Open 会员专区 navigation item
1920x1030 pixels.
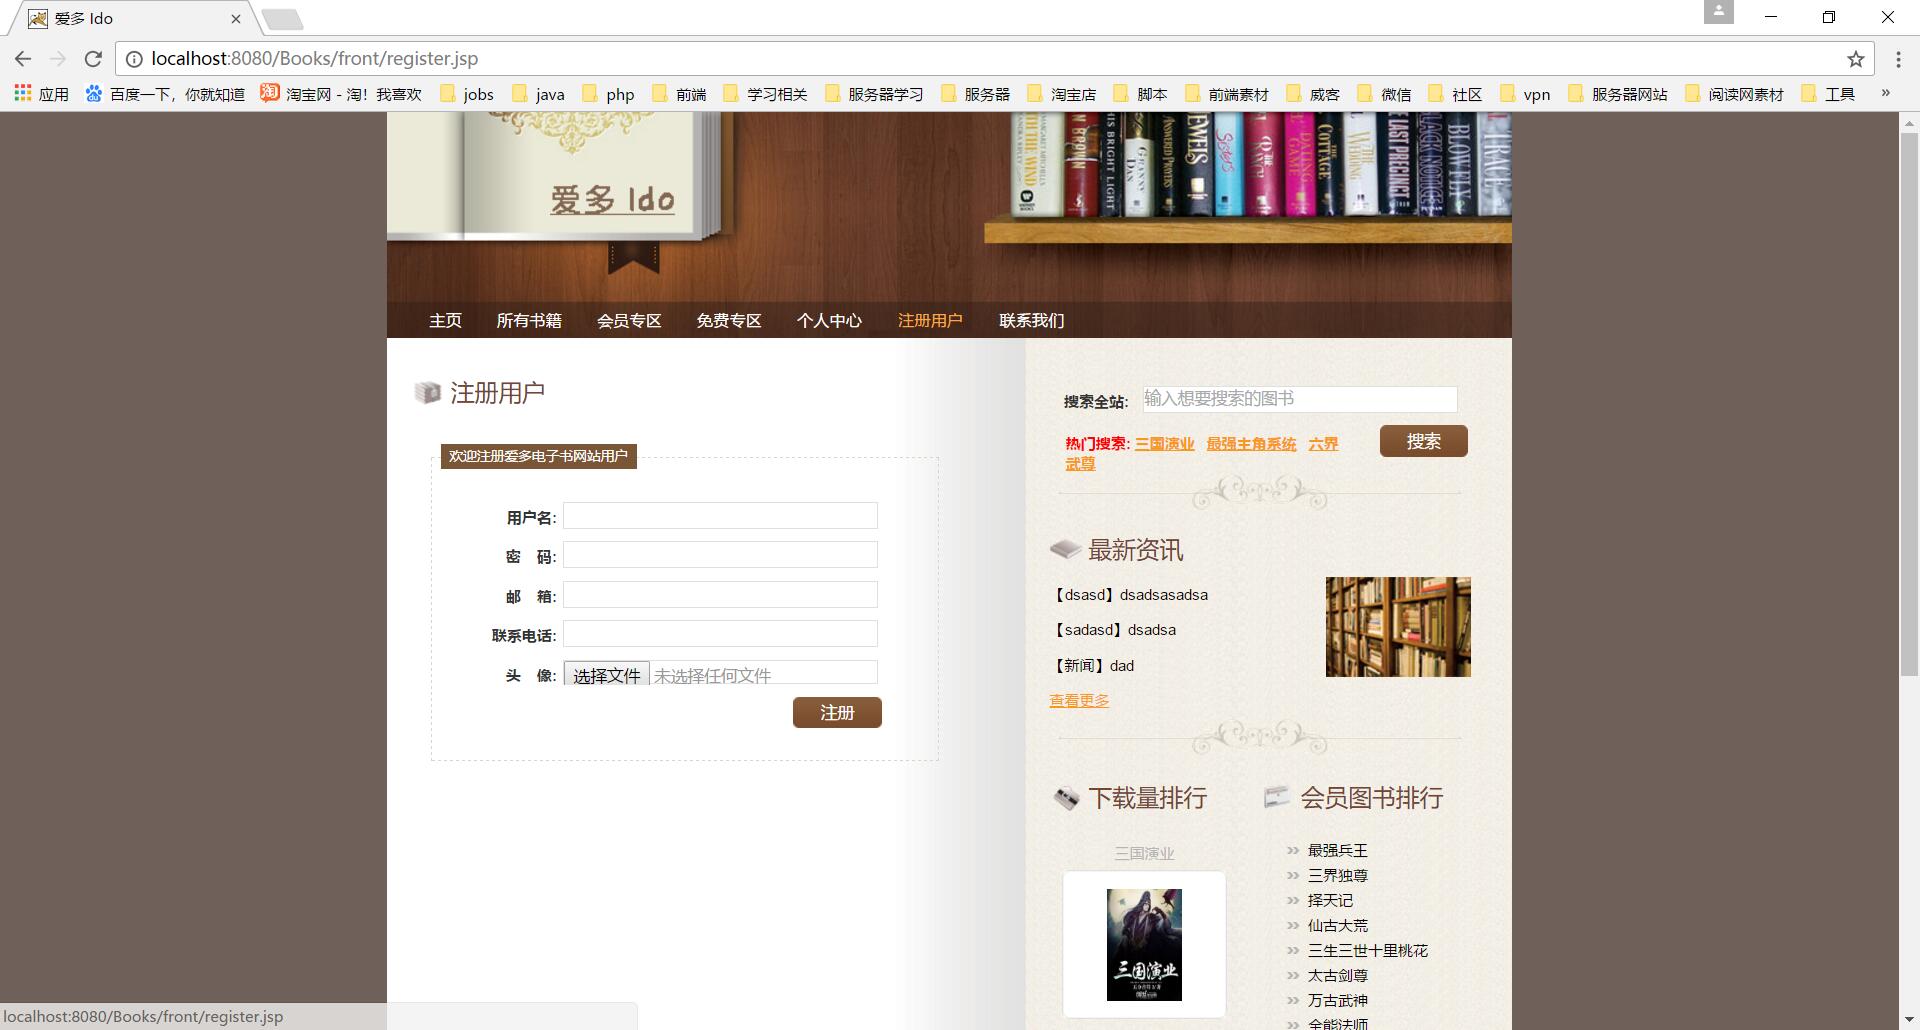pos(629,321)
